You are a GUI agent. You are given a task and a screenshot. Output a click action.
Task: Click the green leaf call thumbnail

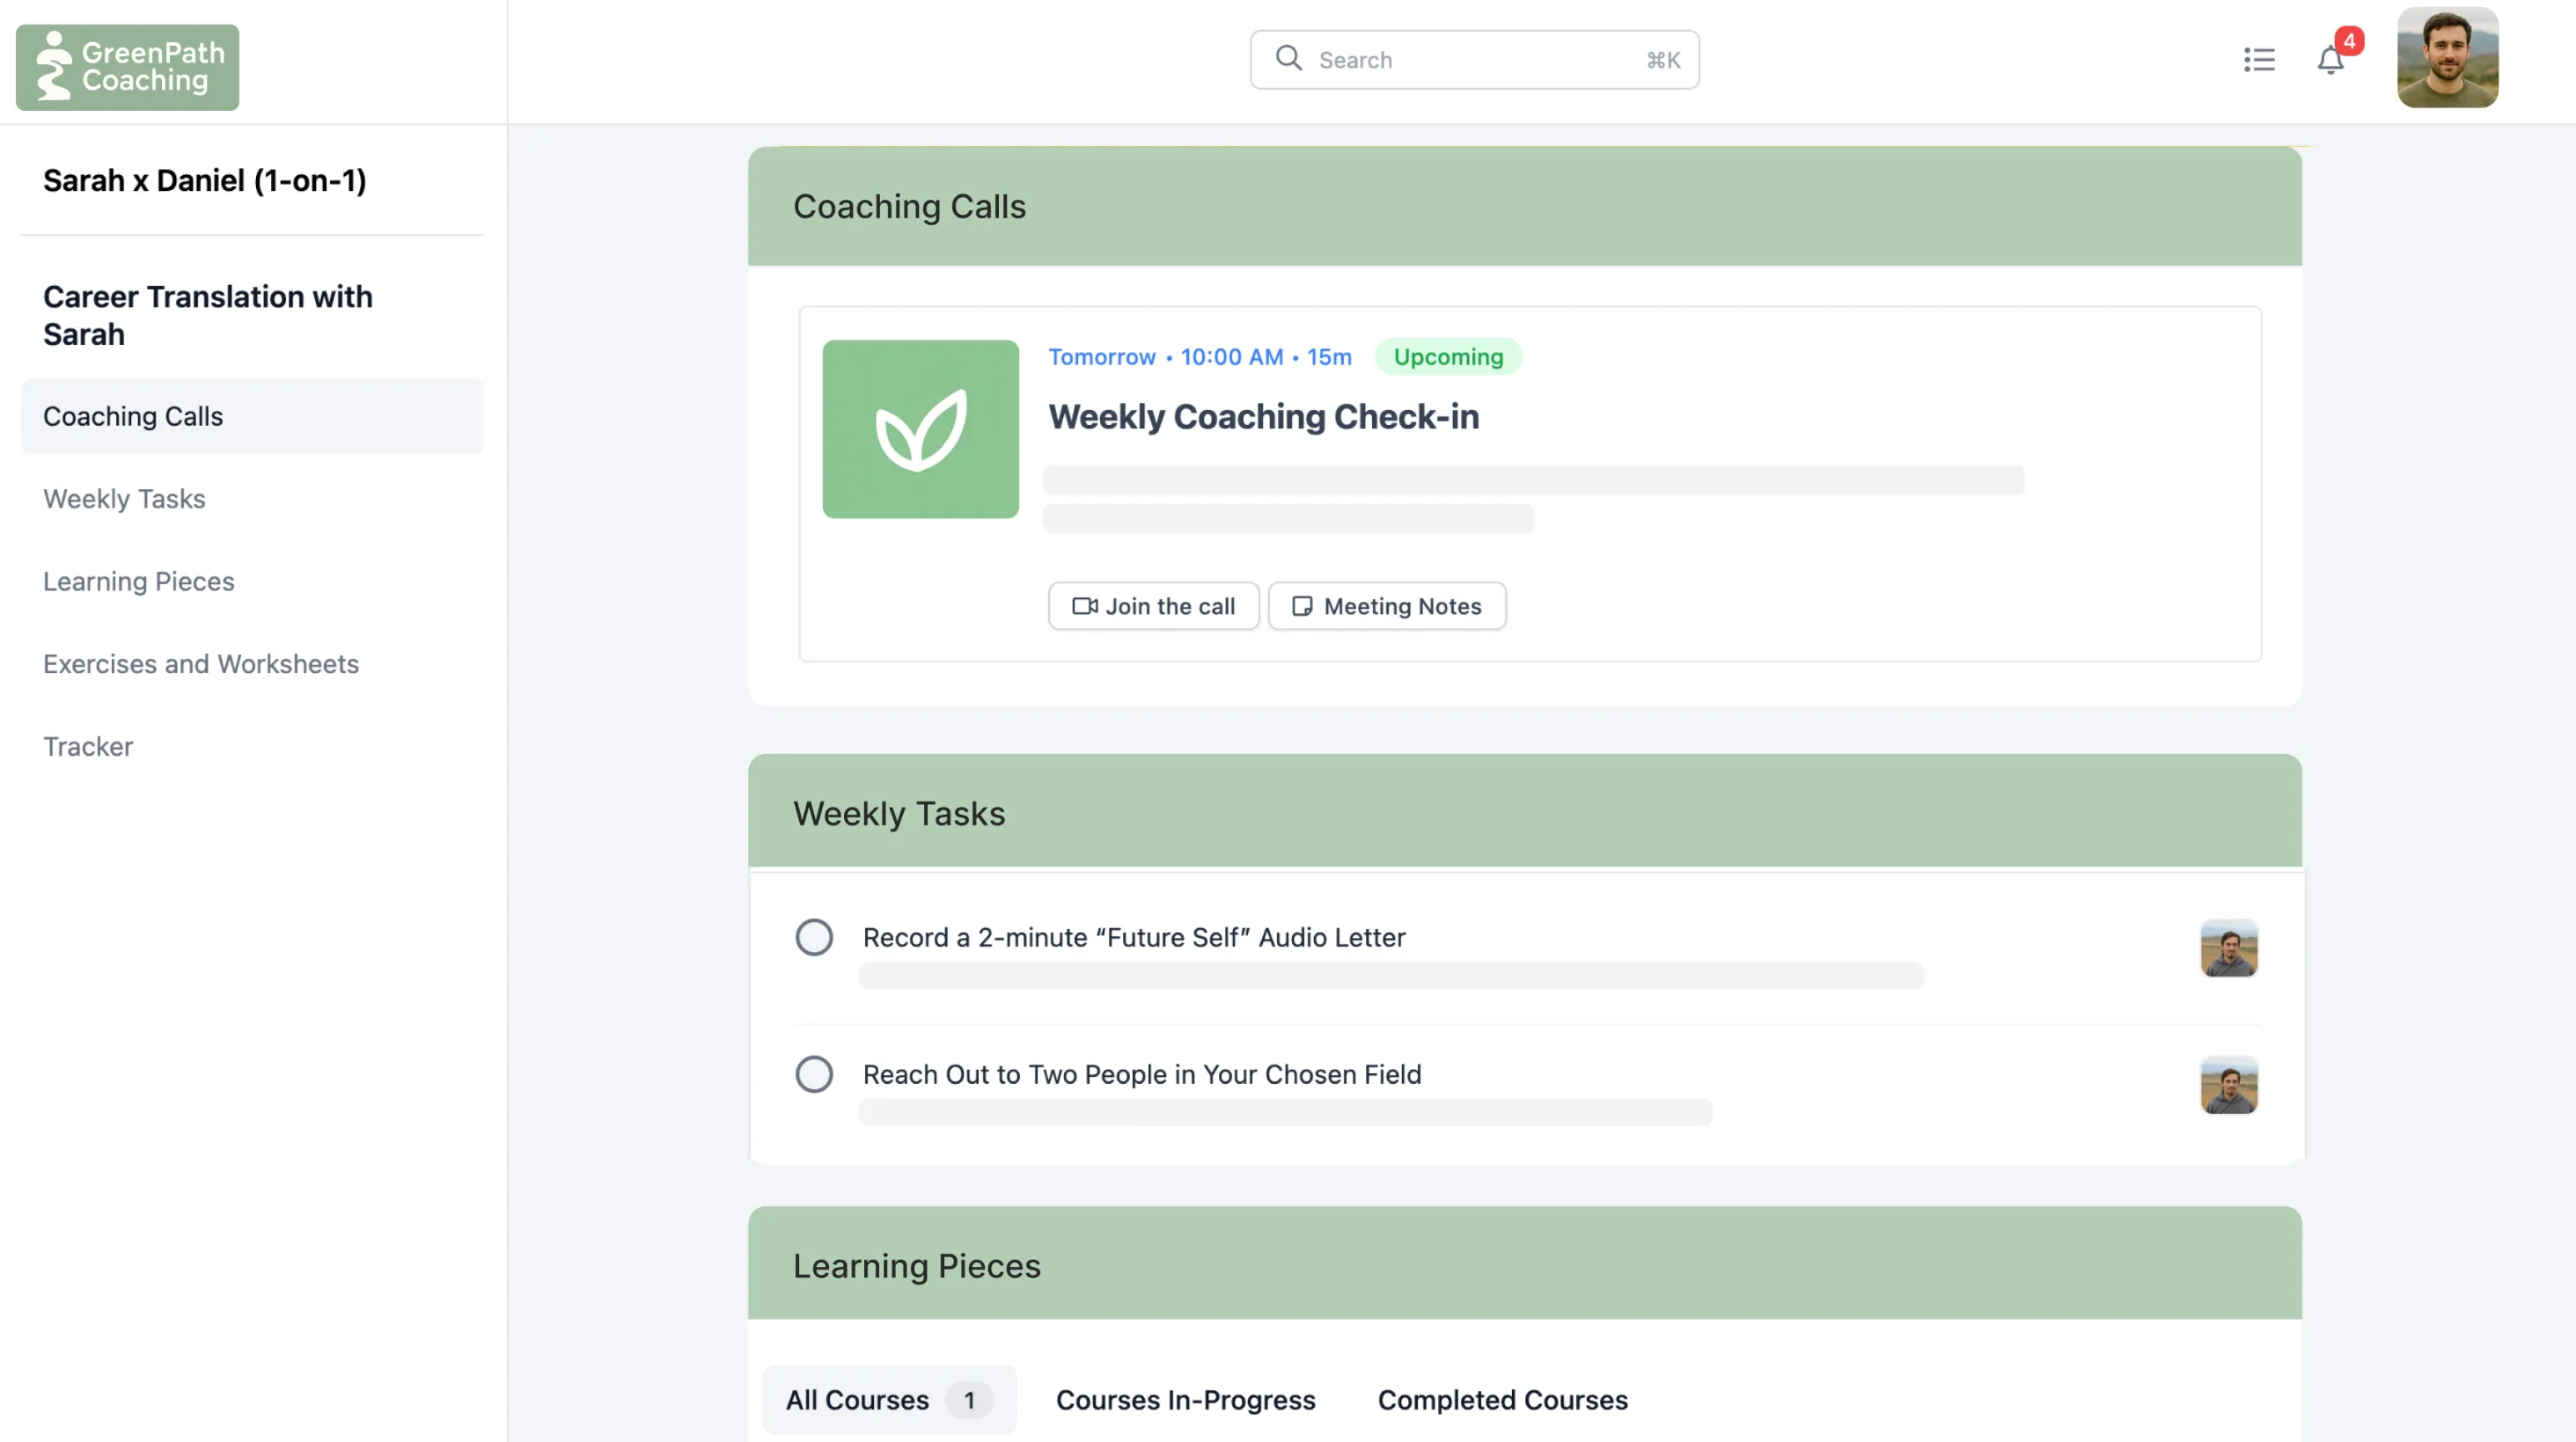920,429
